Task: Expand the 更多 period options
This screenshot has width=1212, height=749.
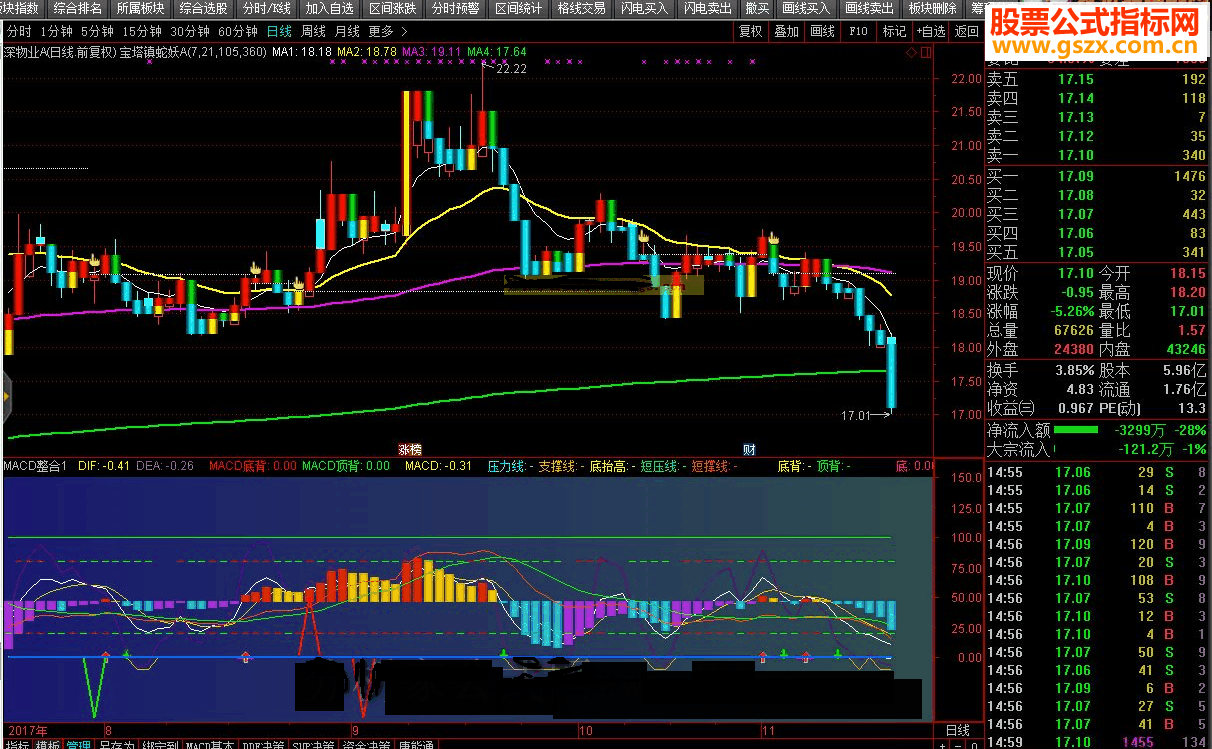Action: click(386, 31)
